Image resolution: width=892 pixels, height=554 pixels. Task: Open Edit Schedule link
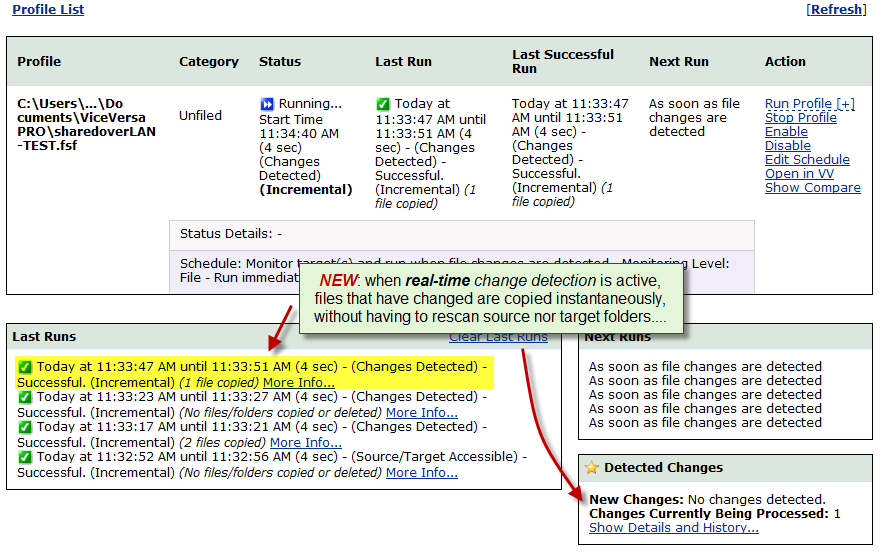[x=807, y=160]
